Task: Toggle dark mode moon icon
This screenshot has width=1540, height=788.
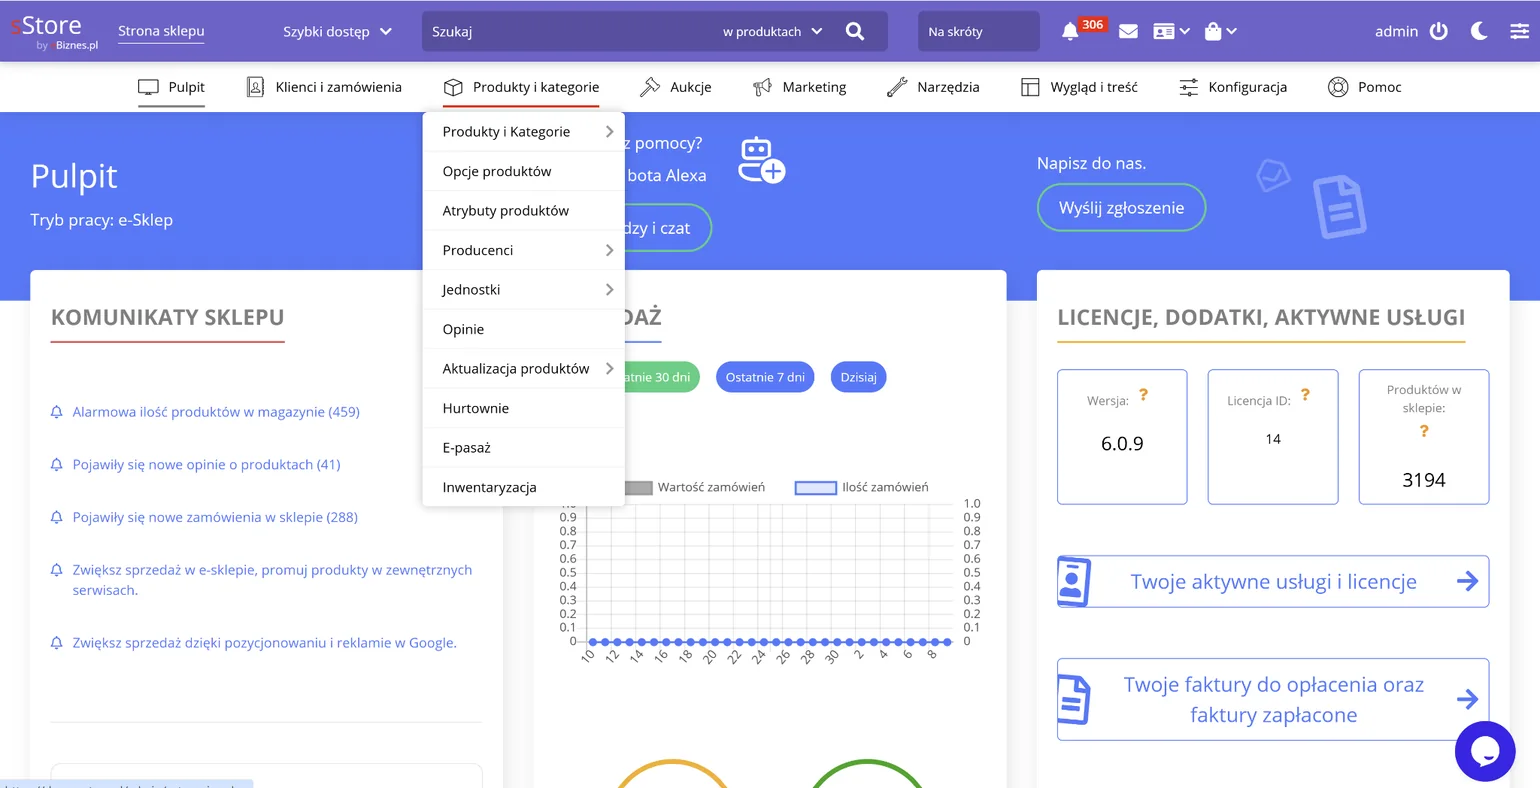Action: pos(1479,31)
